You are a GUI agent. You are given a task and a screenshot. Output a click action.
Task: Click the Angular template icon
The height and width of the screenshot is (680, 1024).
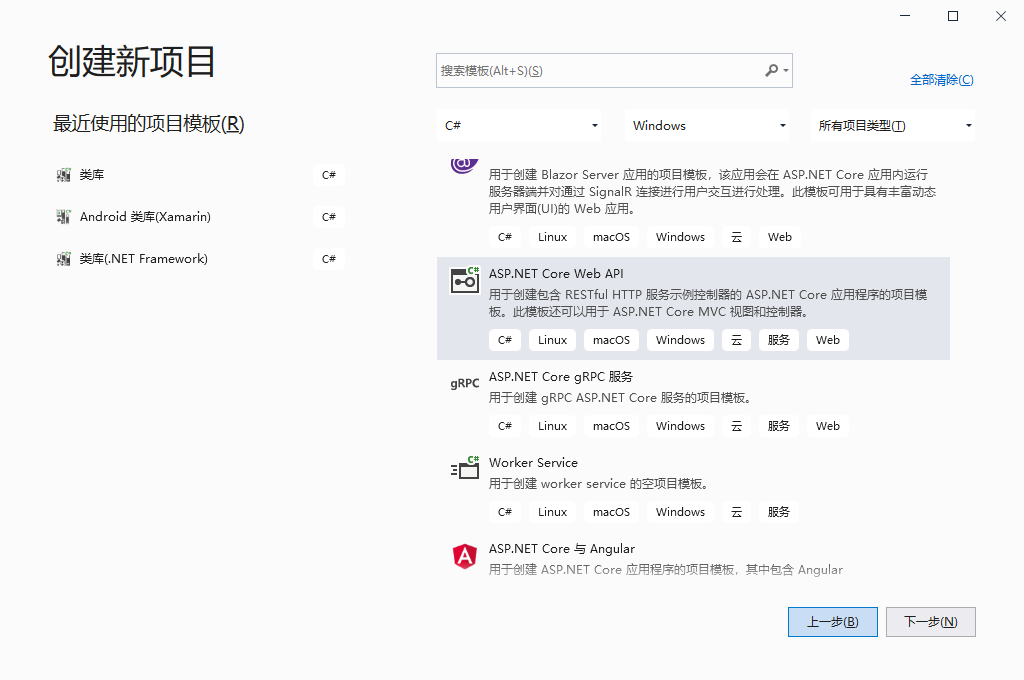pyautogui.click(x=465, y=556)
